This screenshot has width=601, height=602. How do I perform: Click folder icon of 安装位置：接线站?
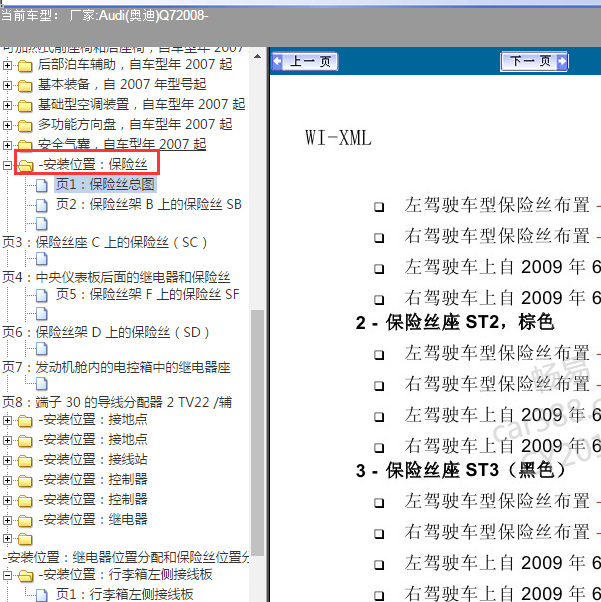click(x=25, y=460)
